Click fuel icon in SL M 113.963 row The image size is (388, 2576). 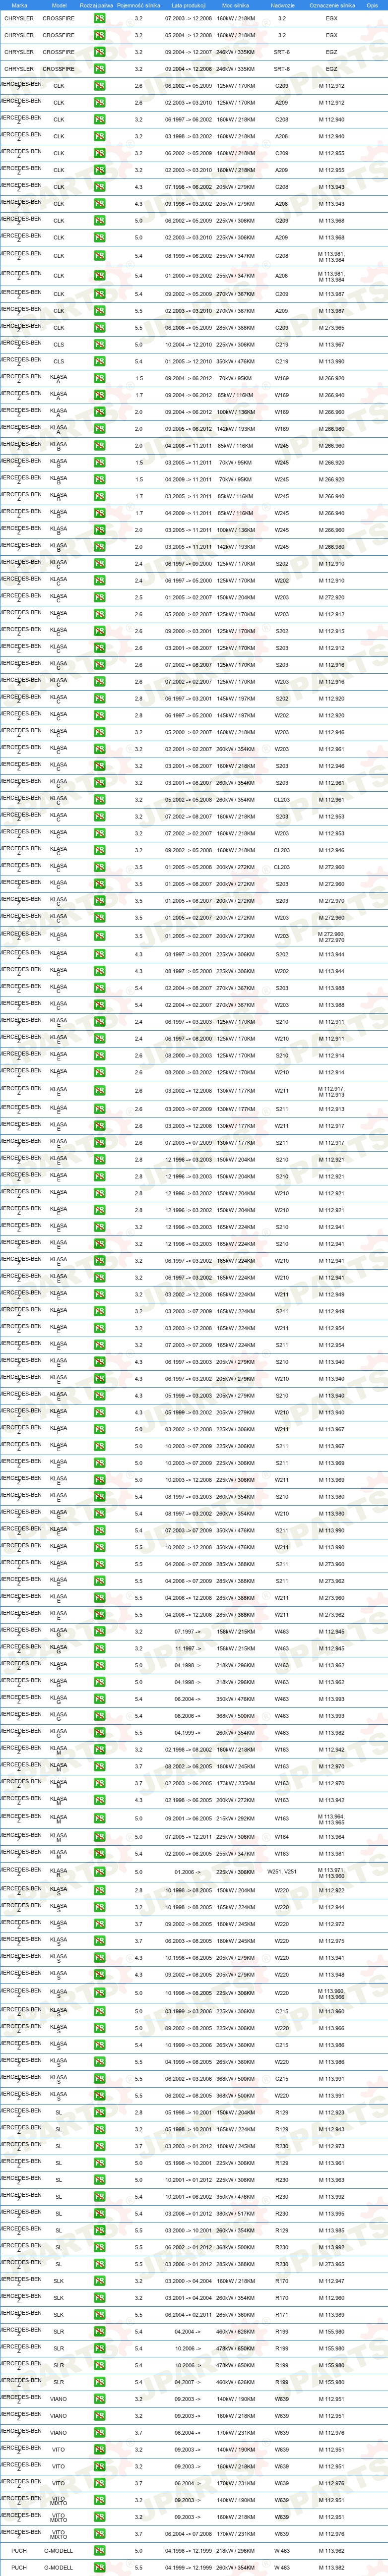click(x=99, y=2180)
